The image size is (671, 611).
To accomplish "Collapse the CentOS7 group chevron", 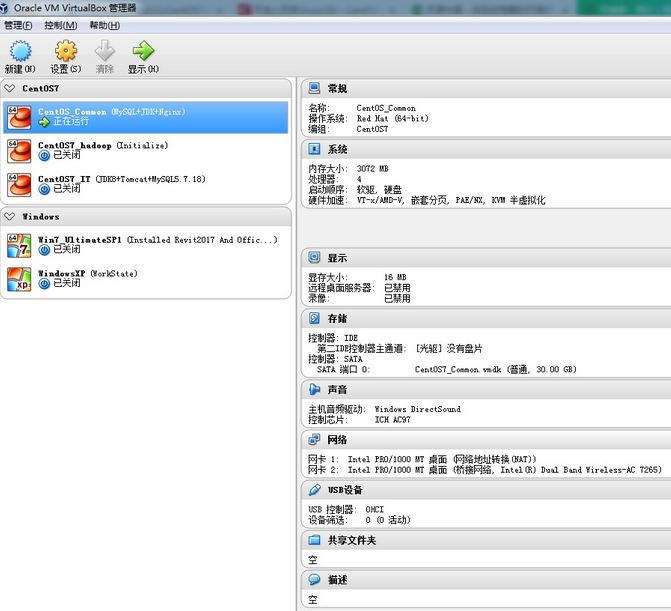I will [x=10, y=89].
